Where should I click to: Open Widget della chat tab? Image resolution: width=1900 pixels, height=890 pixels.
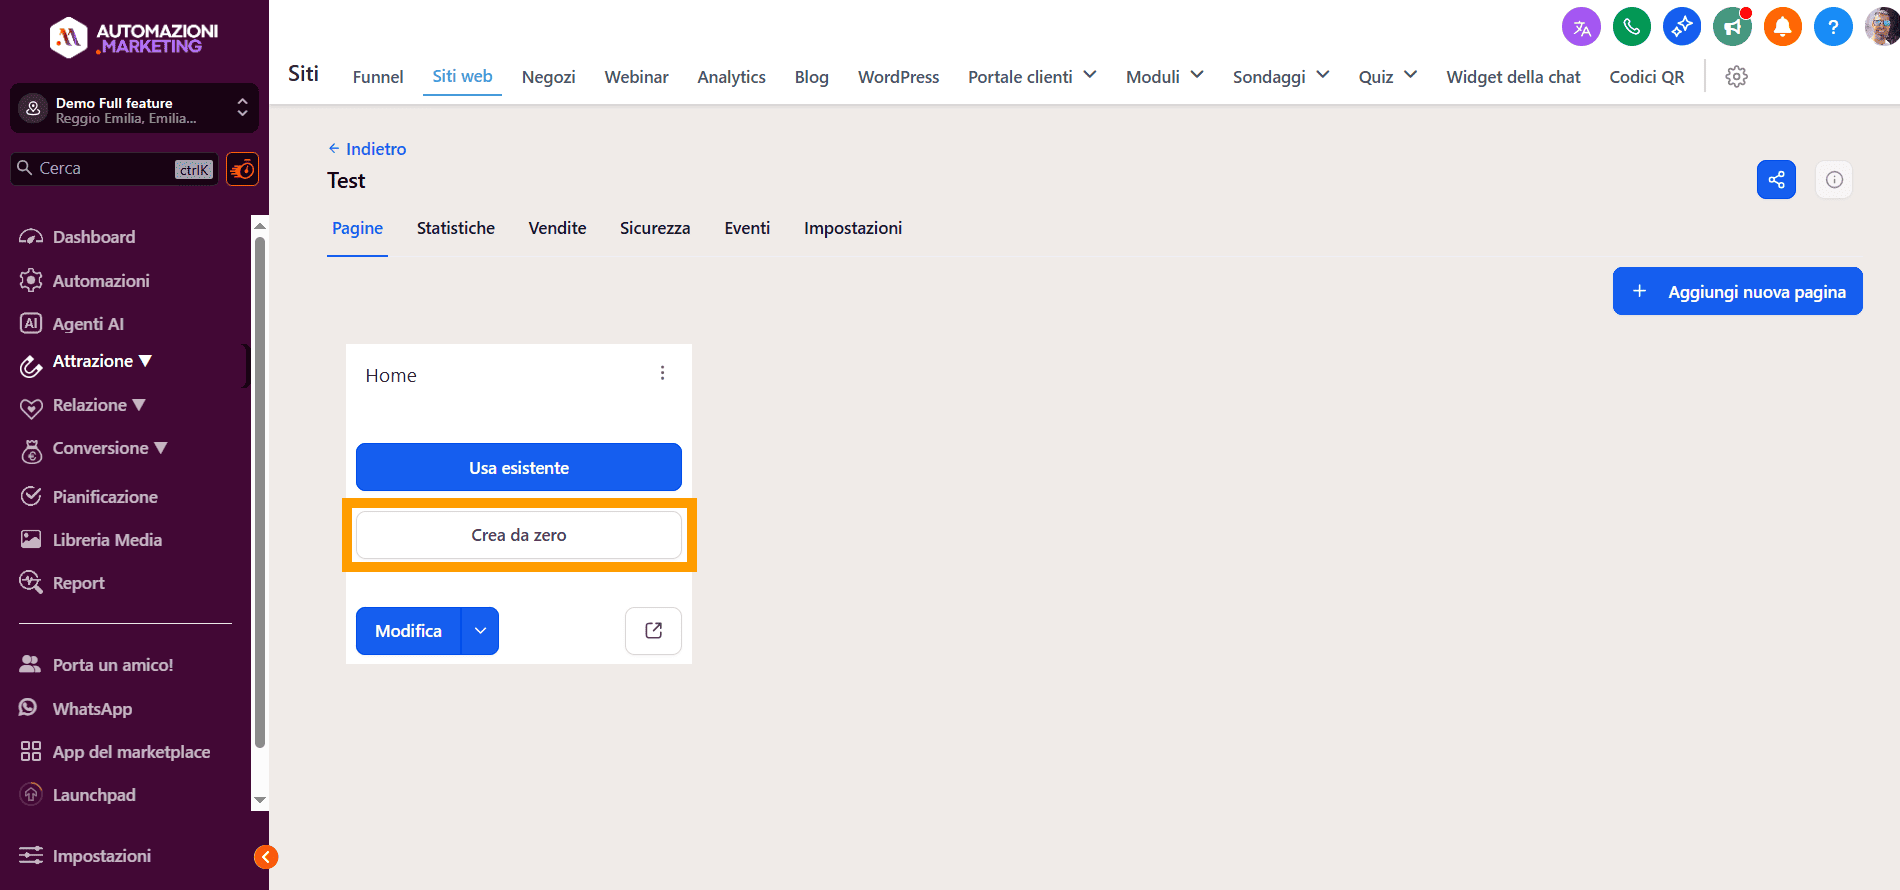coord(1513,77)
